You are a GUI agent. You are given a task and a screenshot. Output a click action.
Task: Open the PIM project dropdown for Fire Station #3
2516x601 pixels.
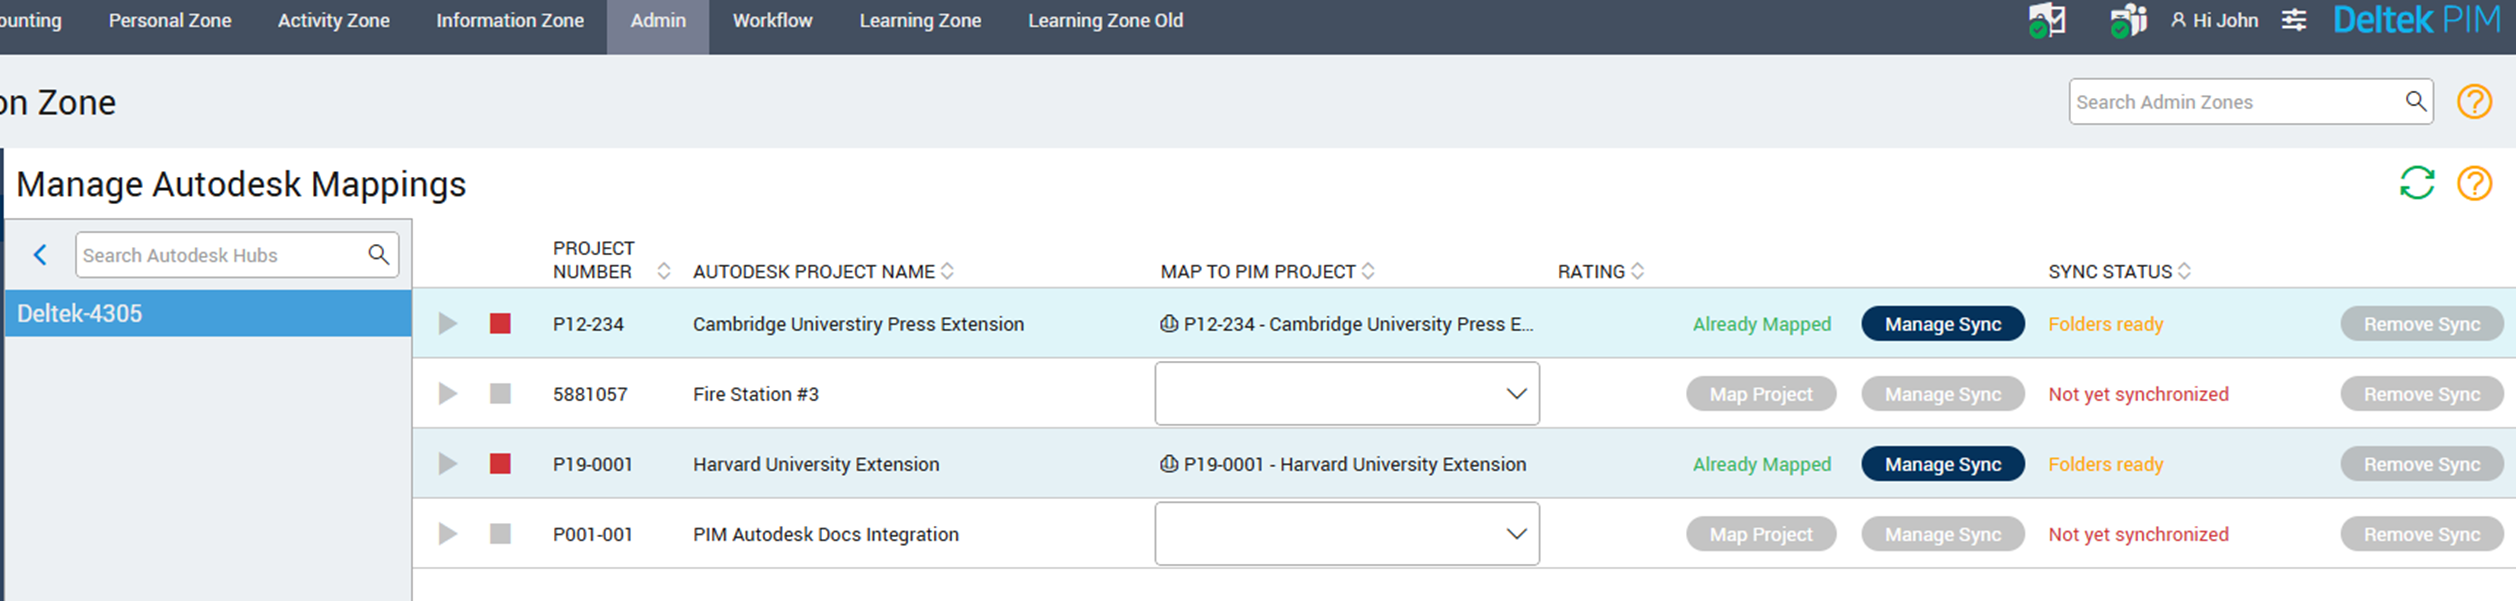pos(1346,394)
